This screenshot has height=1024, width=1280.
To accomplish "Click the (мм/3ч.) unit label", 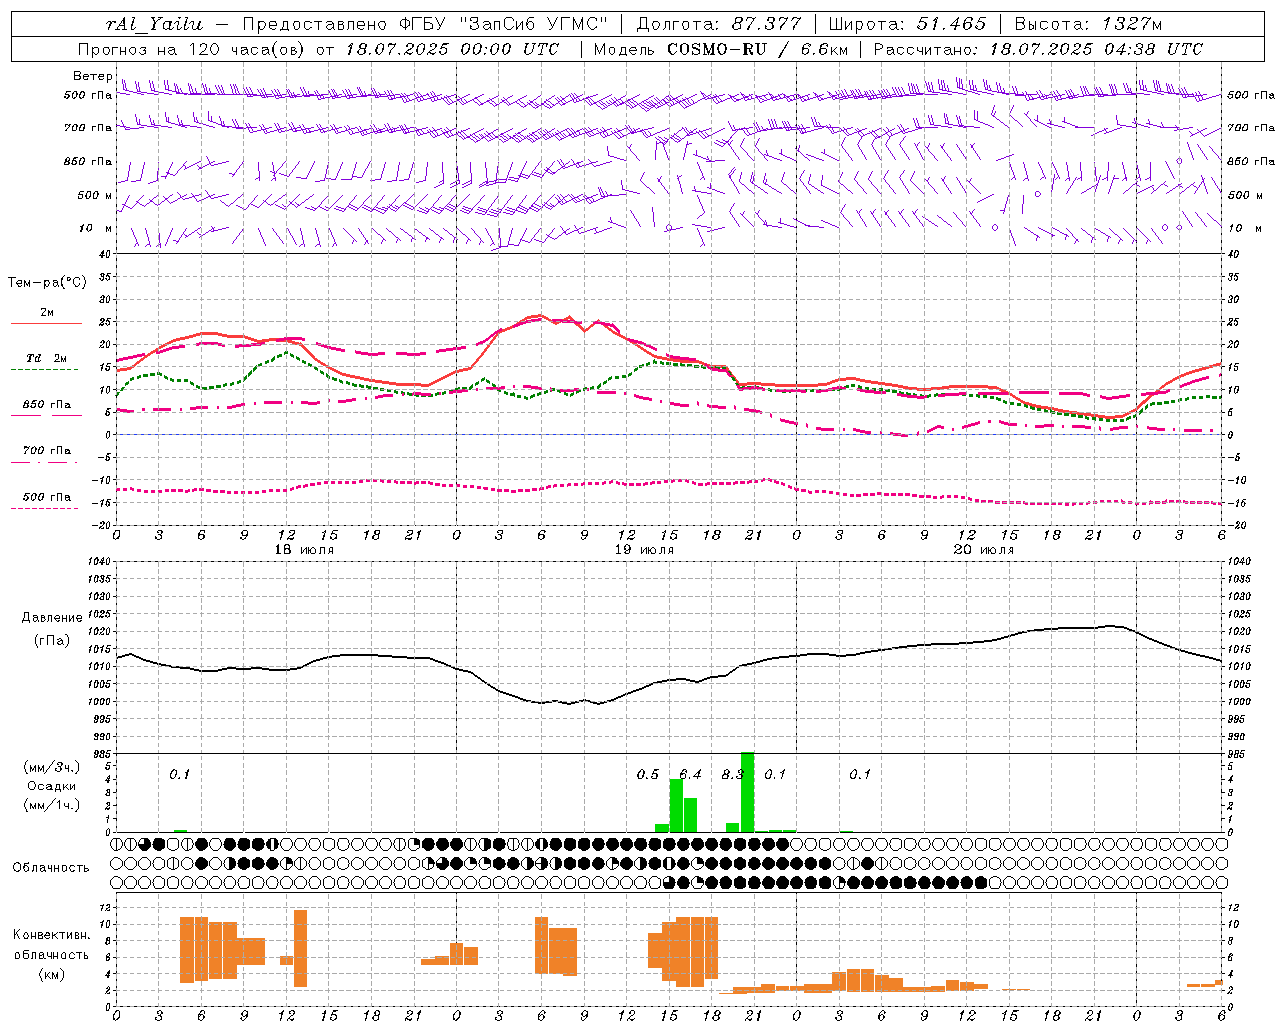I will (52, 767).
